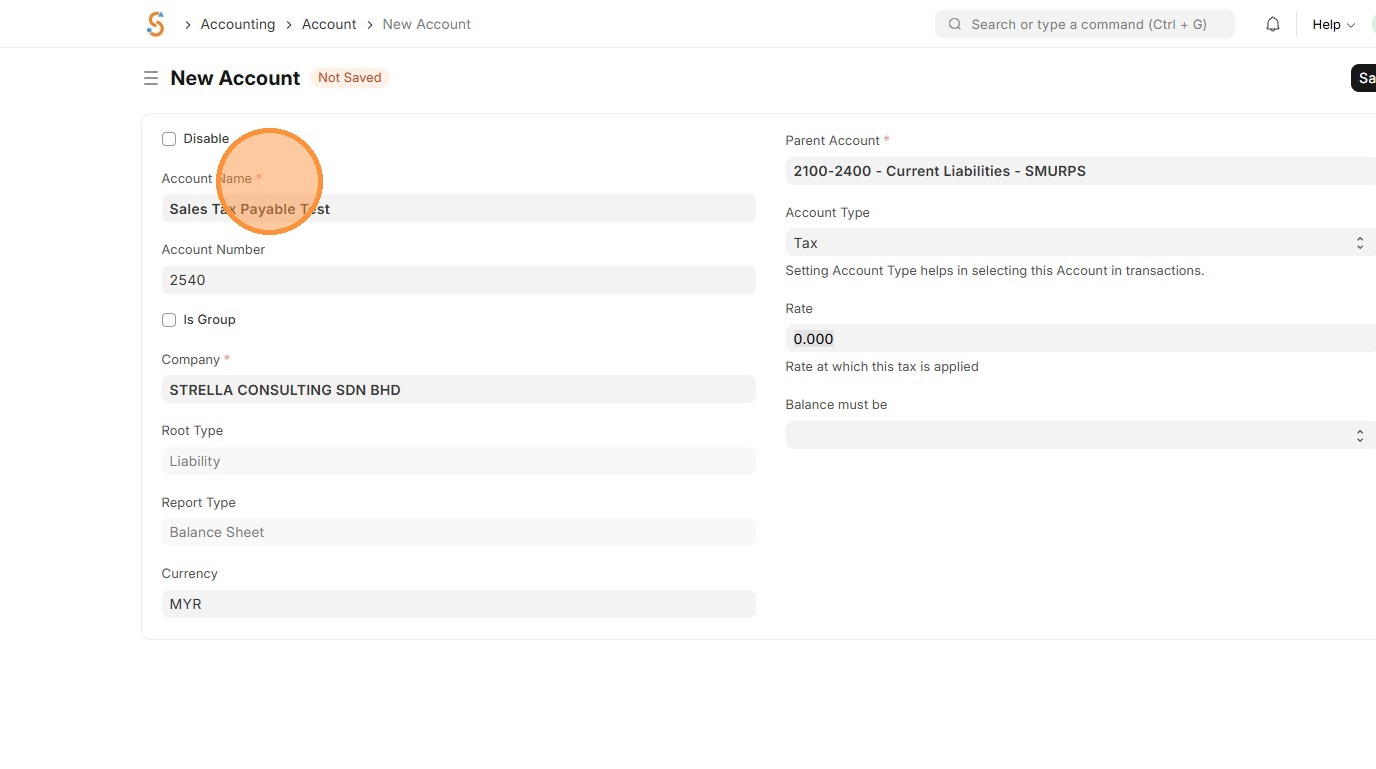The width and height of the screenshot is (1376, 769).
Task: Click the Parent Account field
Action: (x=1080, y=171)
